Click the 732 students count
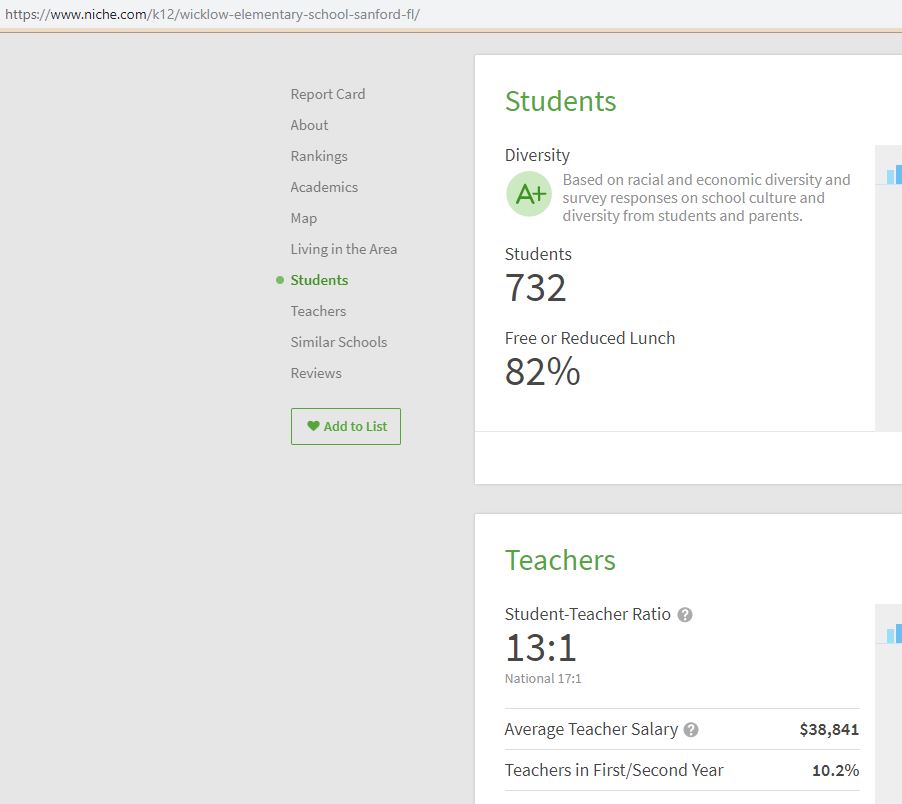The height and width of the screenshot is (804, 902). [x=536, y=288]
